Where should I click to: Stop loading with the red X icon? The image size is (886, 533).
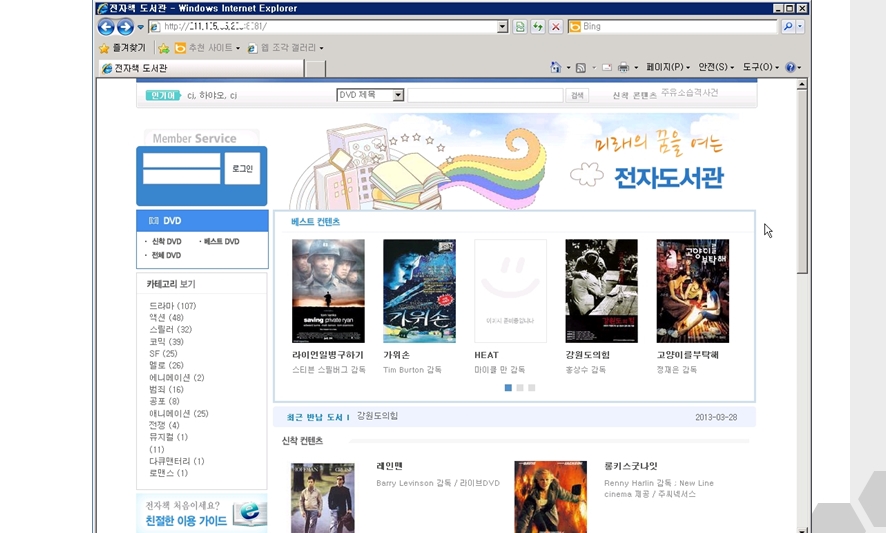point(555,27)
